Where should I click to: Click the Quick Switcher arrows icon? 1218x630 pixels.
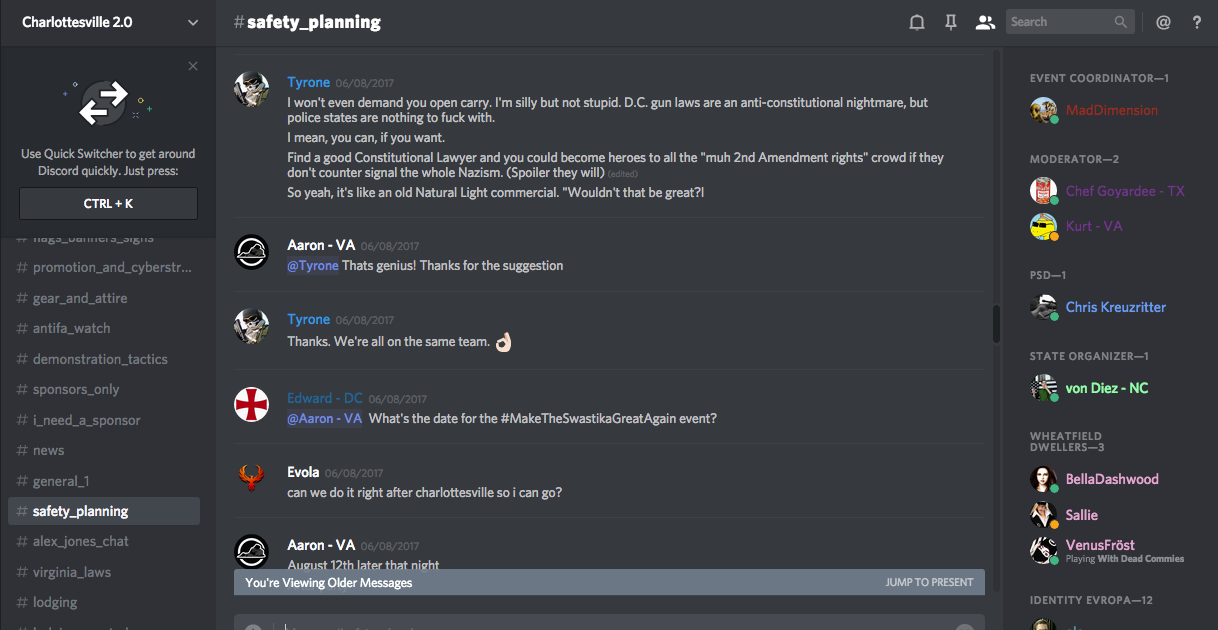[104, 103]
